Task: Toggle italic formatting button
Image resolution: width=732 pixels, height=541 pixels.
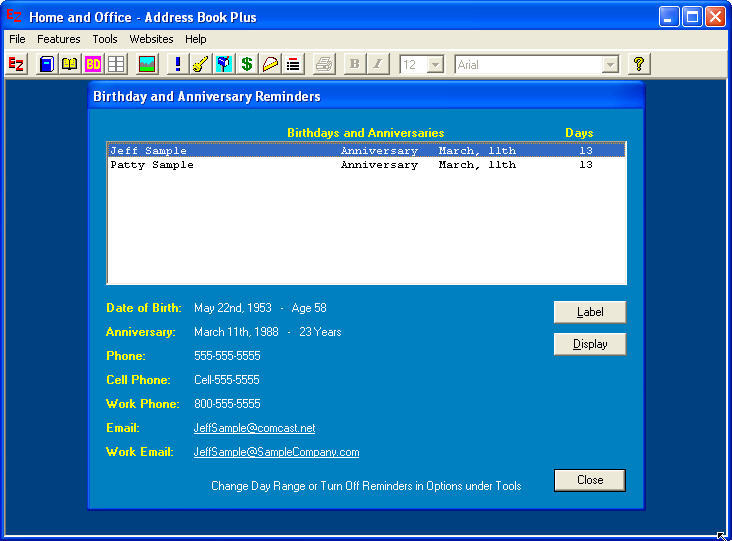Action: point(378,64)
